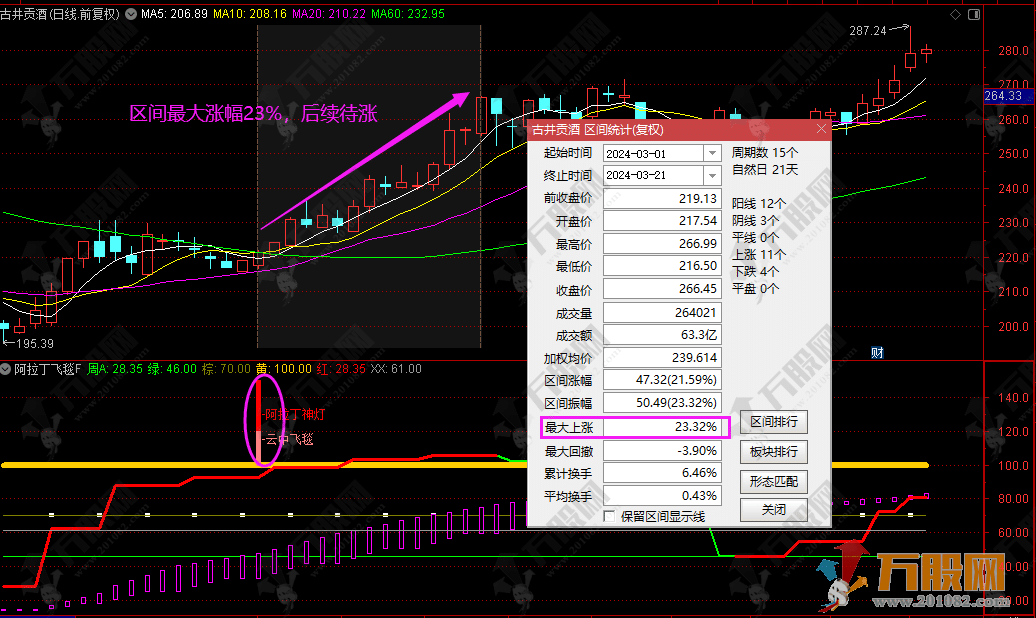Viewport: 1036px width, 618px height.
Task: Click the MA5: 206.89 label
Action: (174, 14)
